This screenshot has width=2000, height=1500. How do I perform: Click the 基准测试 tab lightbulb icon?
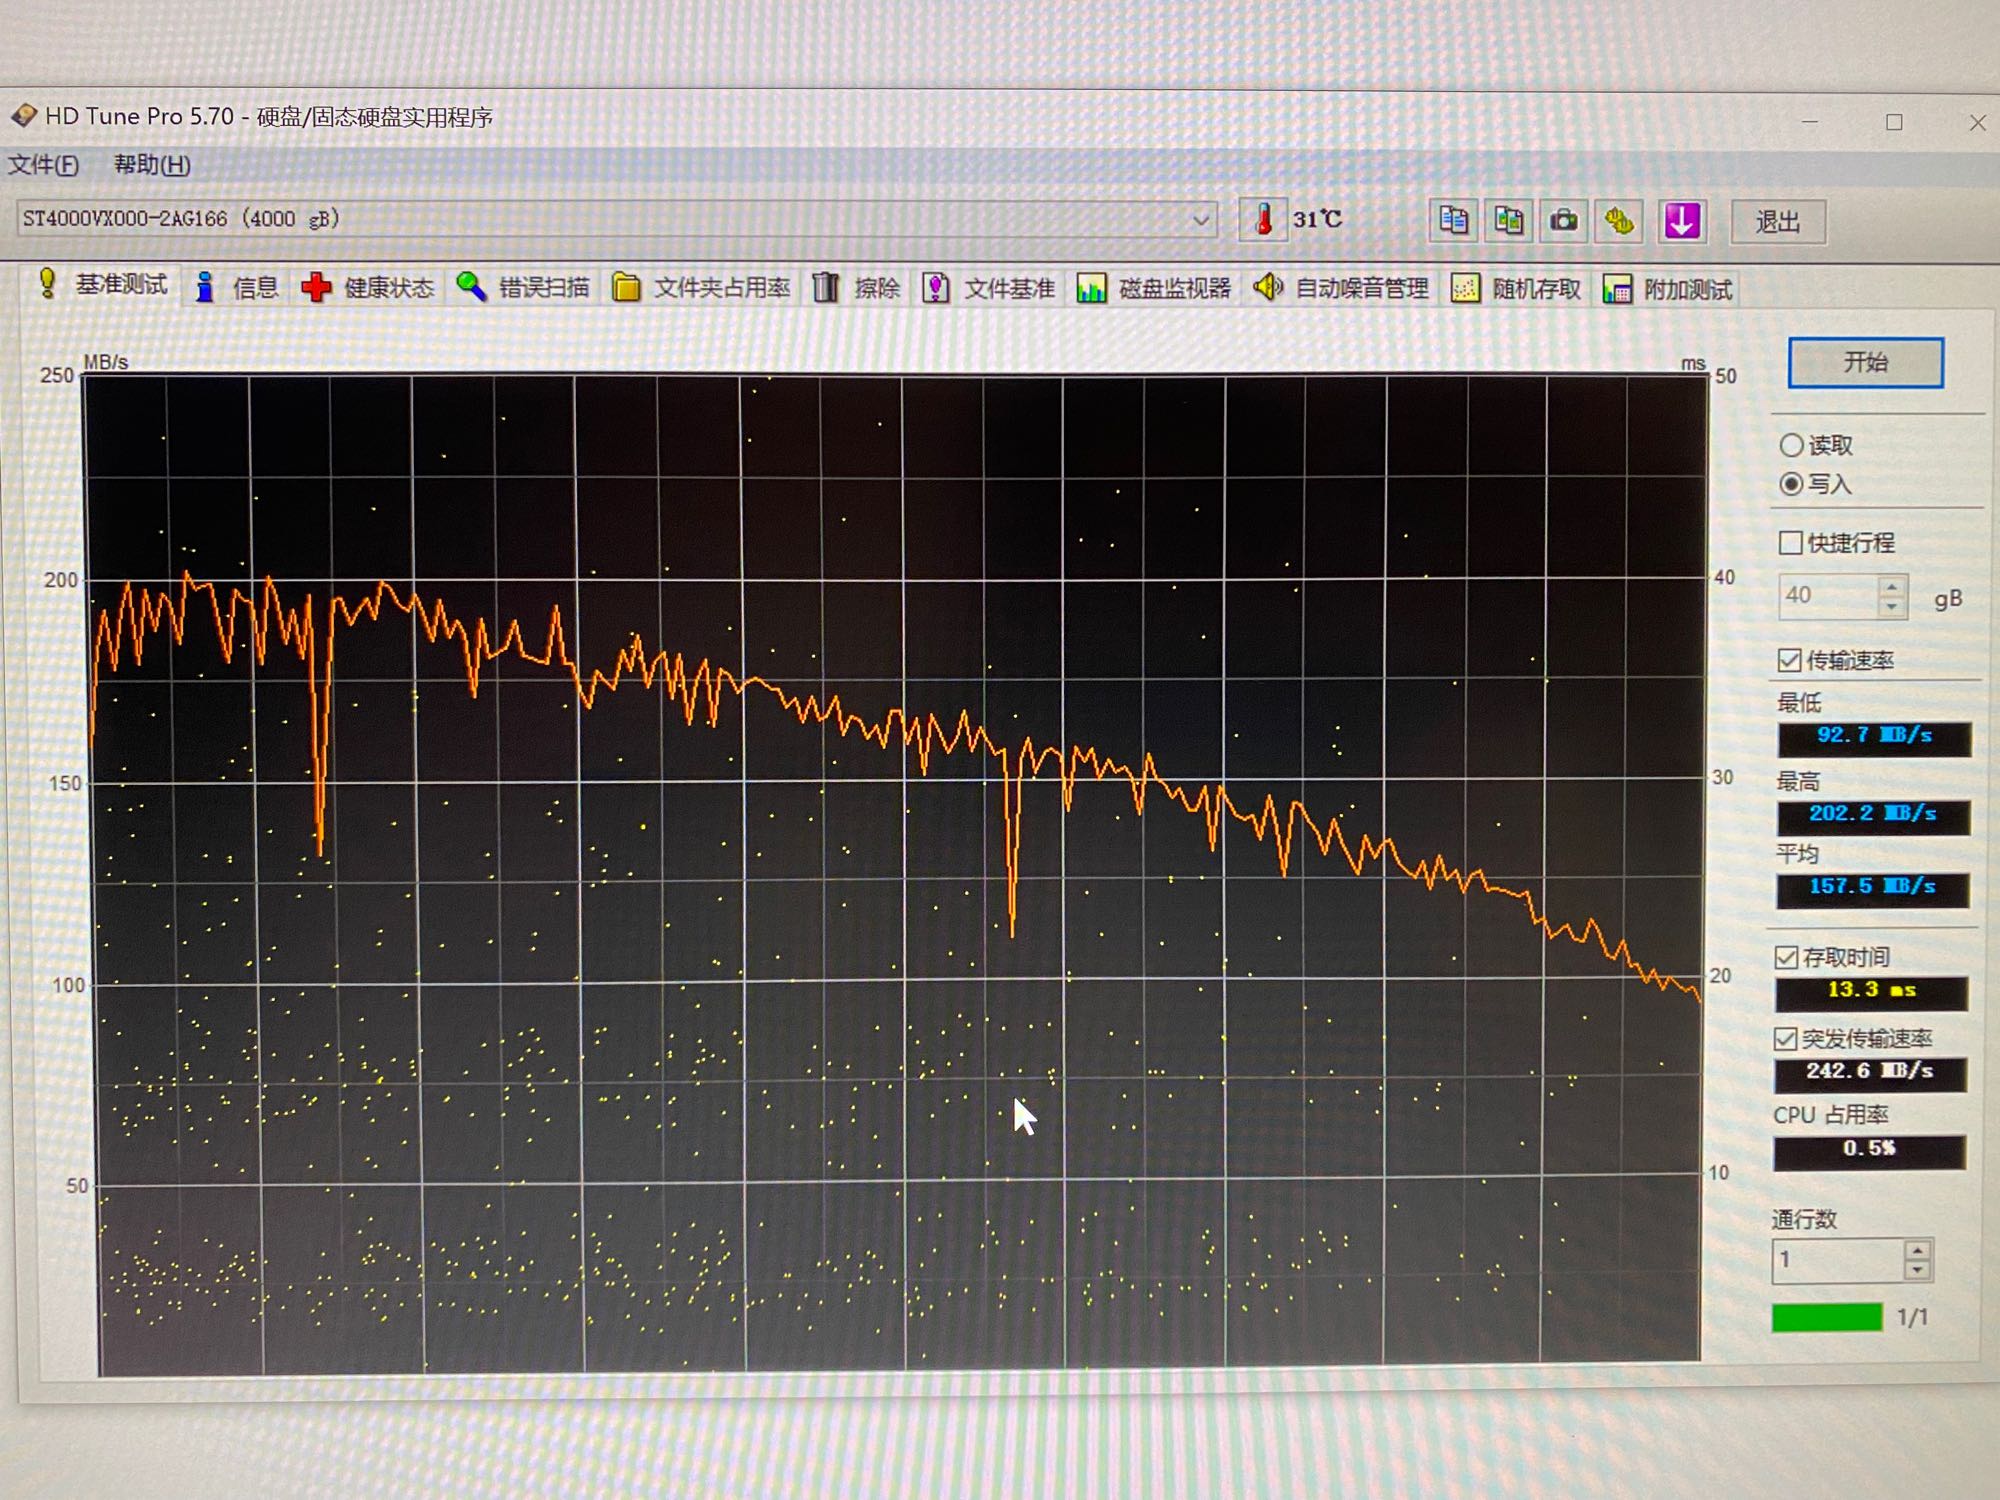(x=47, y=283)
